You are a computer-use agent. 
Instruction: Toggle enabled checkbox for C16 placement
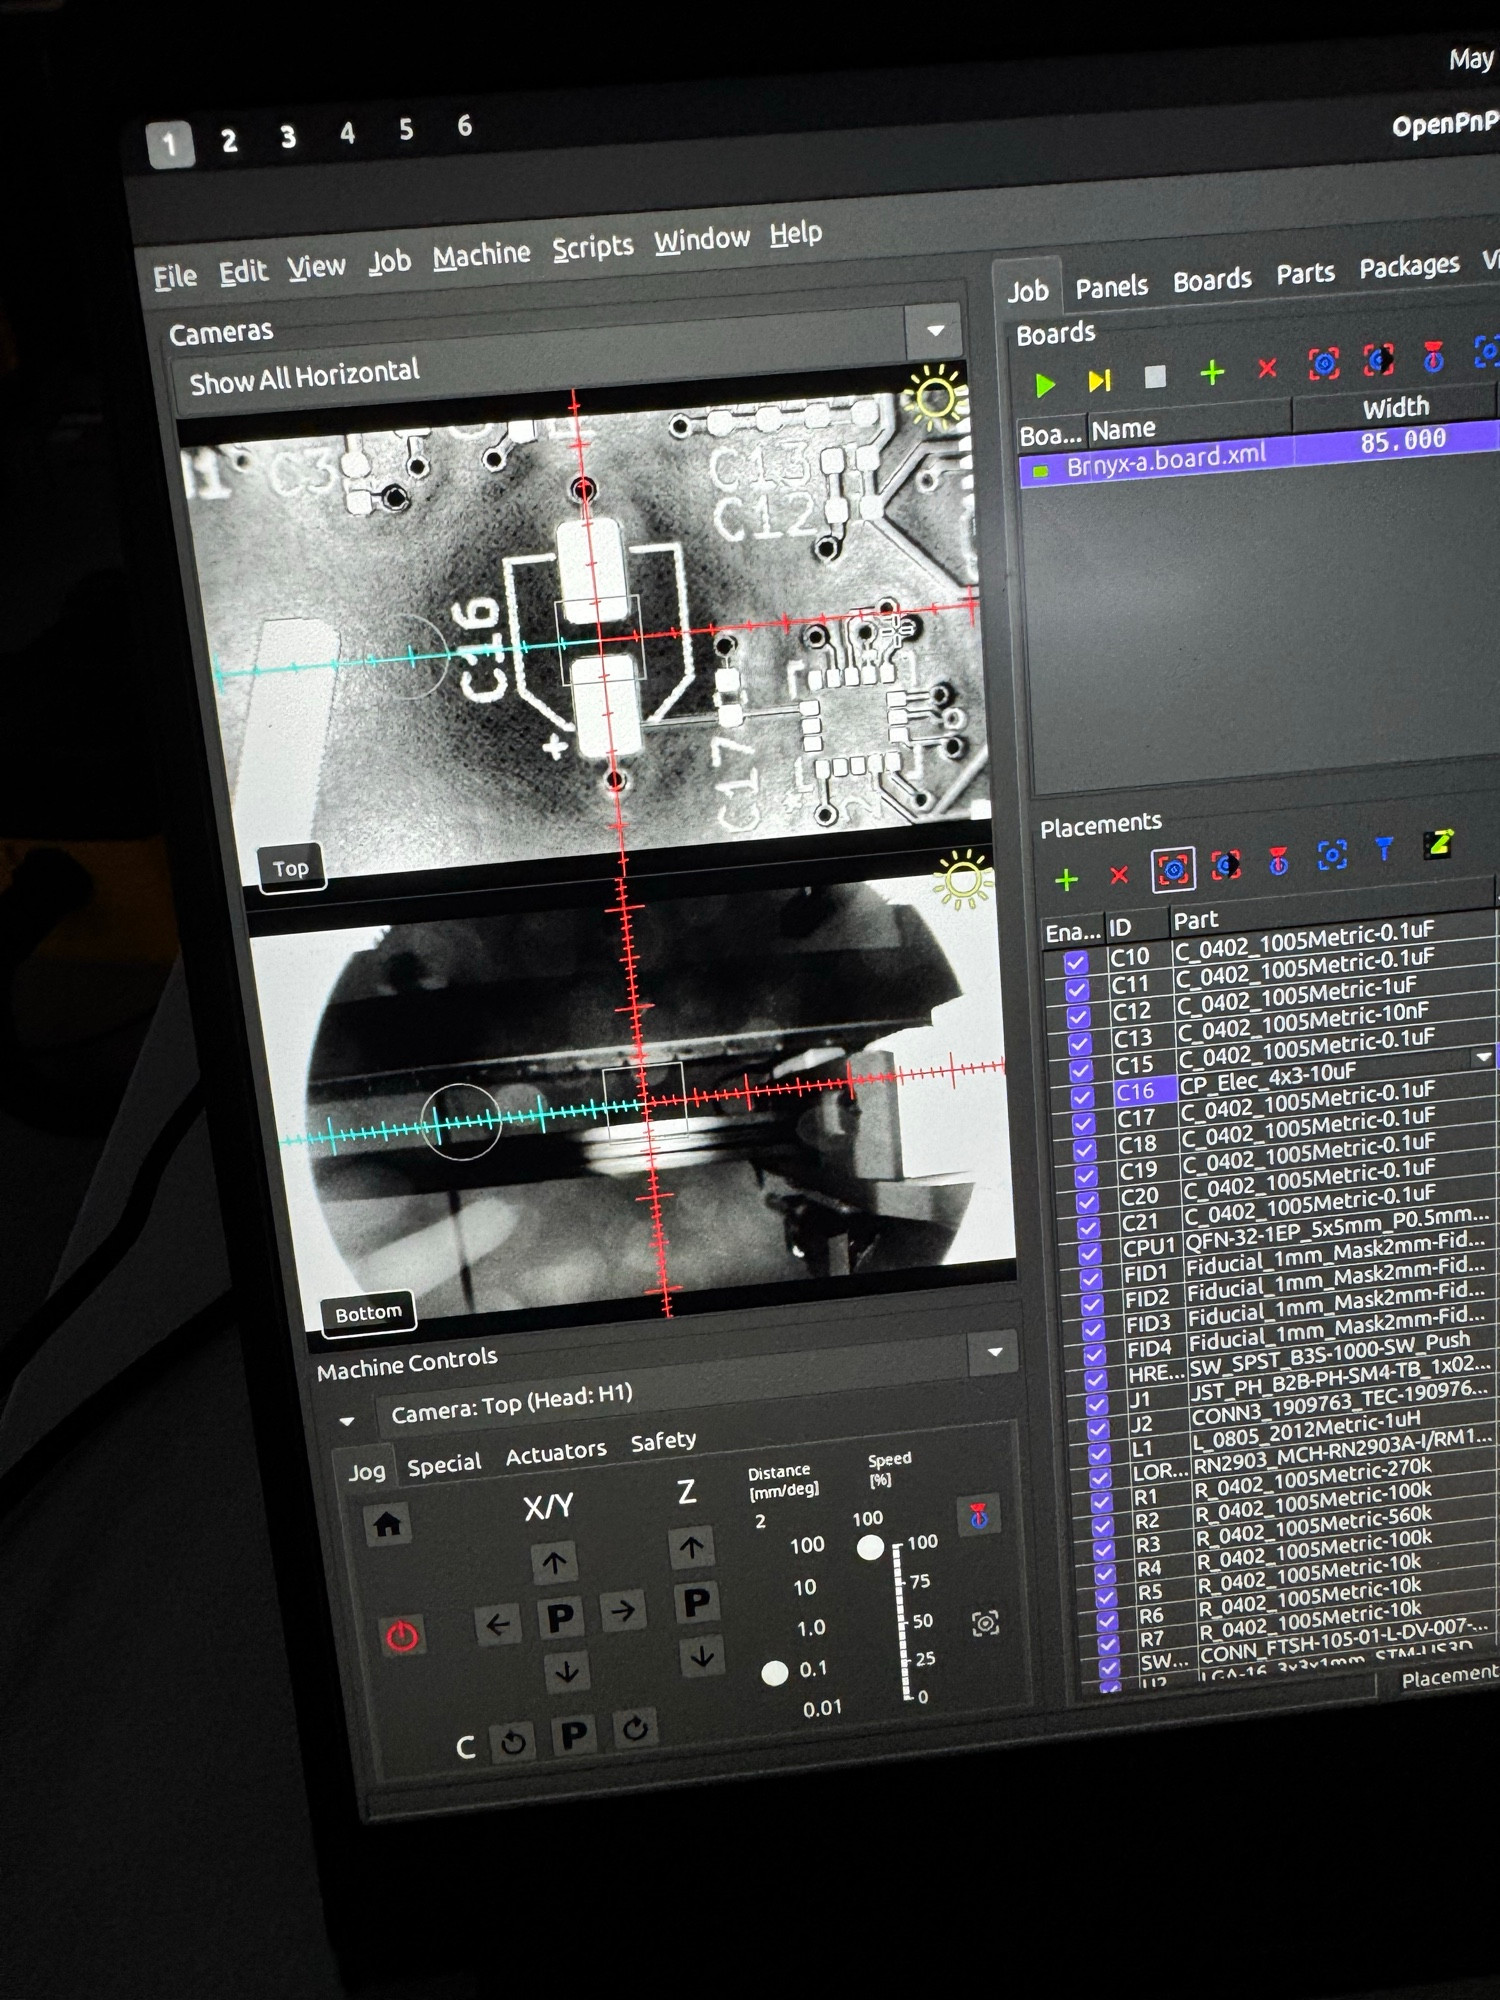click(1082, 1096)
